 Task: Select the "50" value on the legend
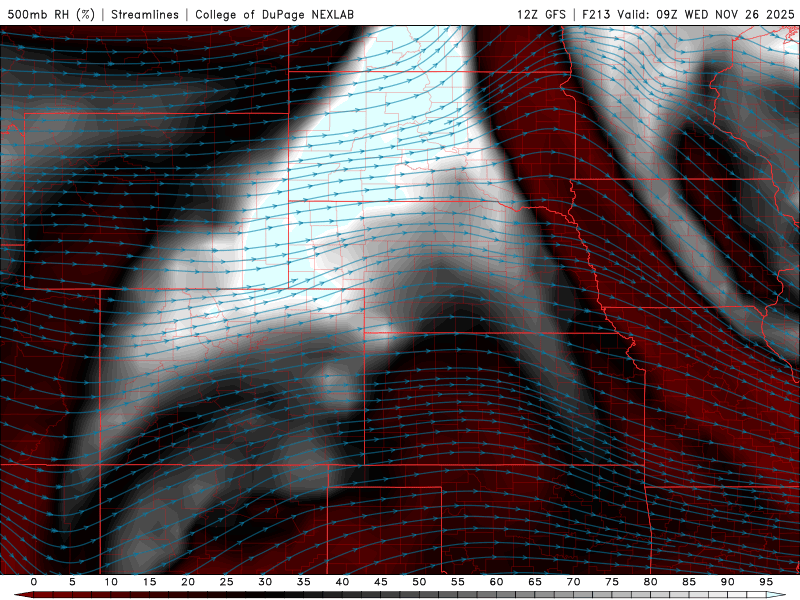click(419, 582)
